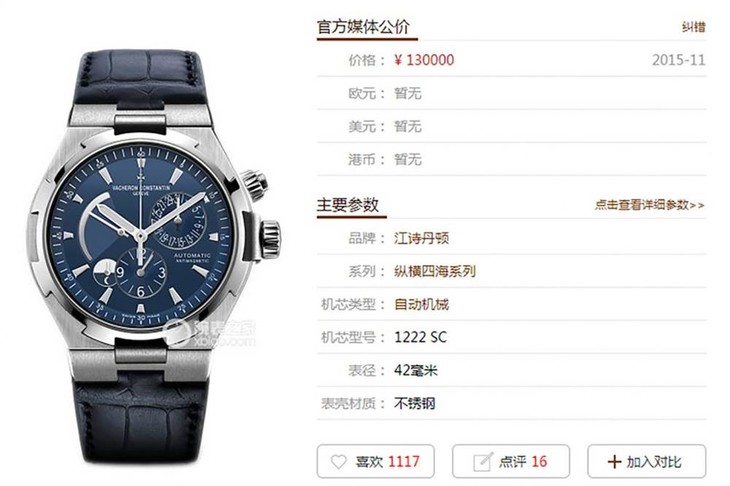Image resolution: width=730 pixels, height=486 pixels.
Task: Select the 官方媒体公价 section heading
Action: pos(363,27)
